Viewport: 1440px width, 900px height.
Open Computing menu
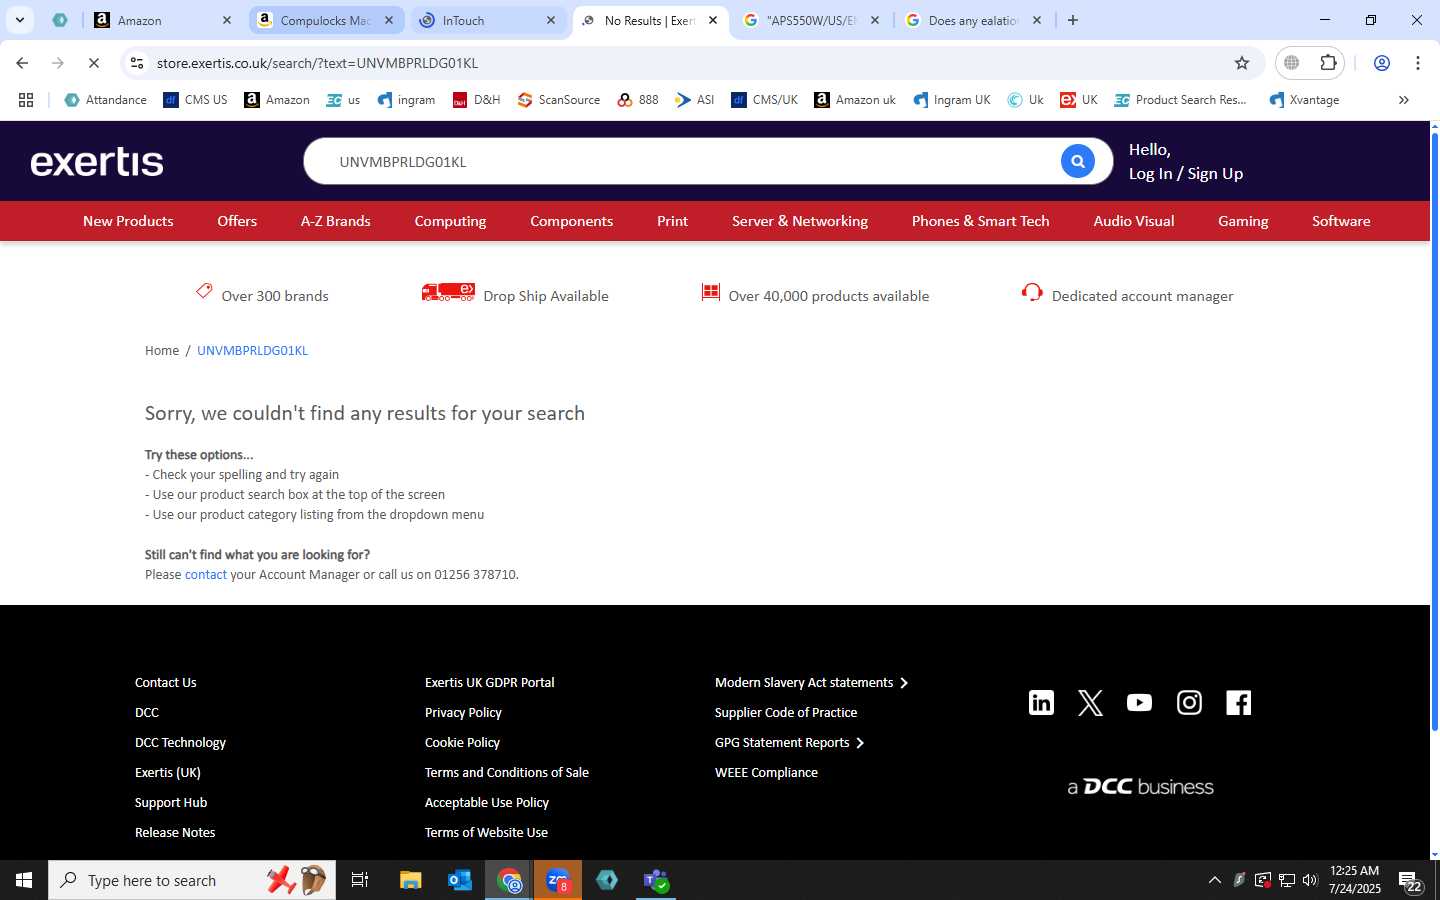pyautogui.click(x=450, y=221)
